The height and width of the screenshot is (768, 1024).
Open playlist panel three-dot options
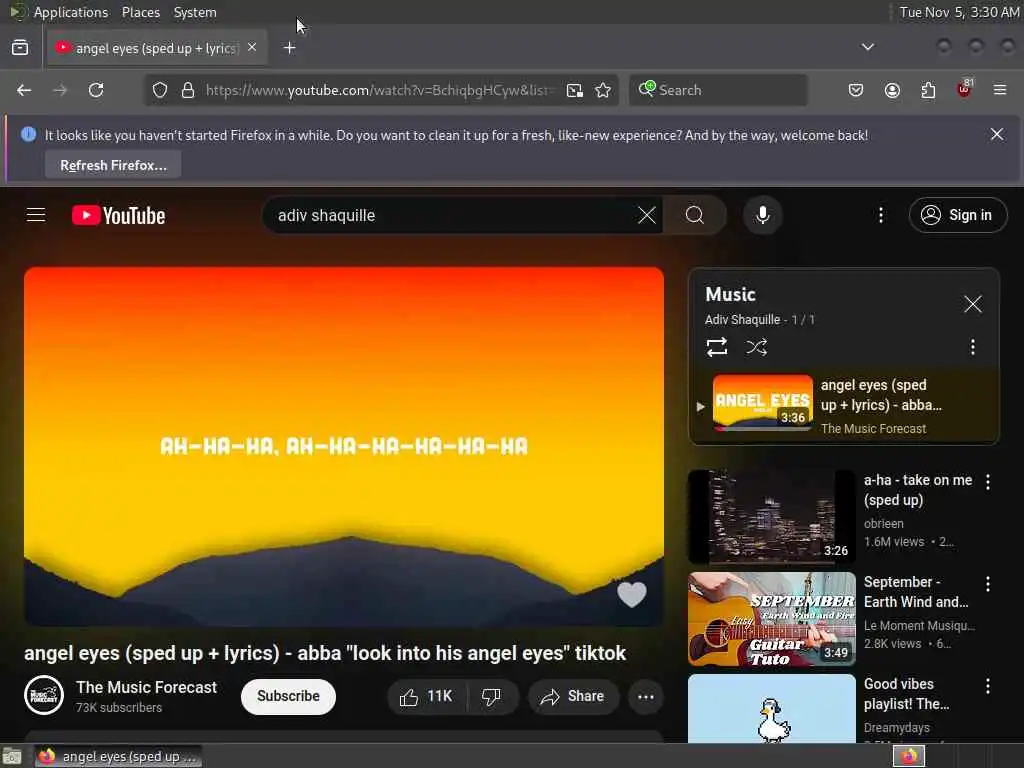[x=972, y=347]
